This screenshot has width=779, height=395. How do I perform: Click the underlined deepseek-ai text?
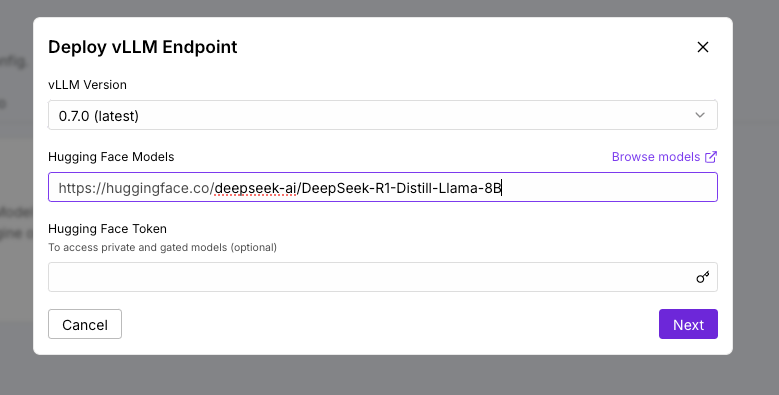click(x=255, y=188)
